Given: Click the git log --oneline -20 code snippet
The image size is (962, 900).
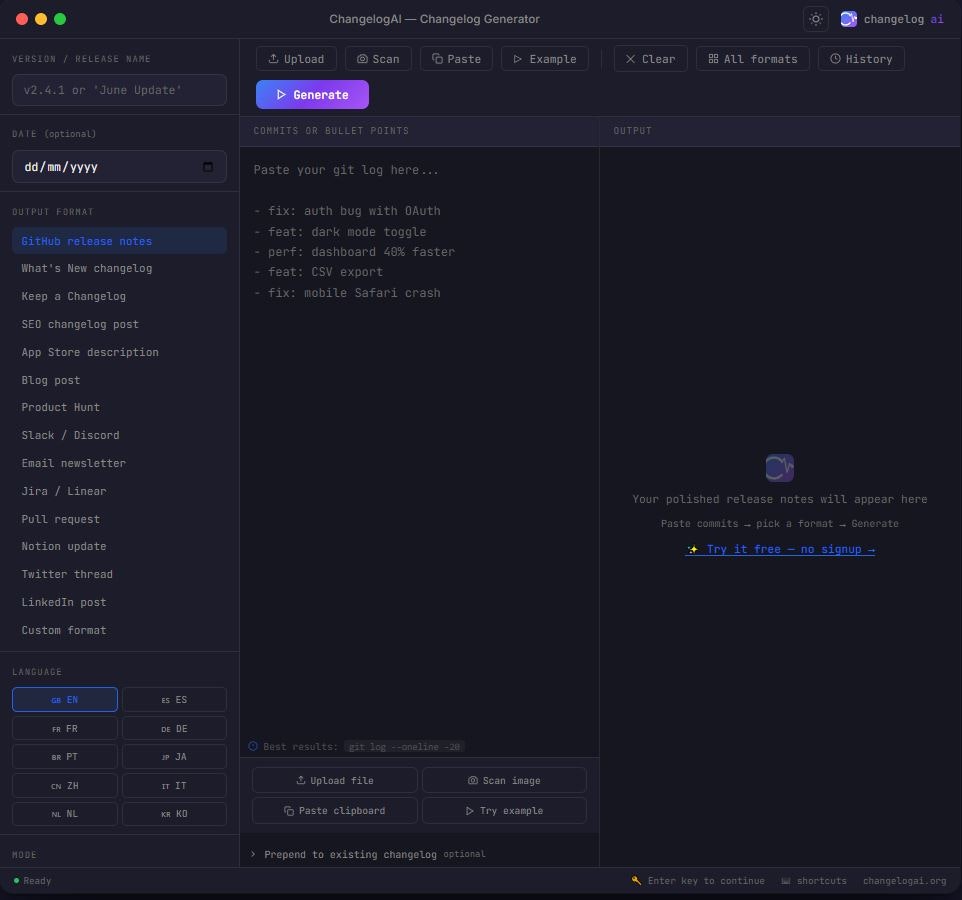Looking at the screenshot, I should point(404,747).
